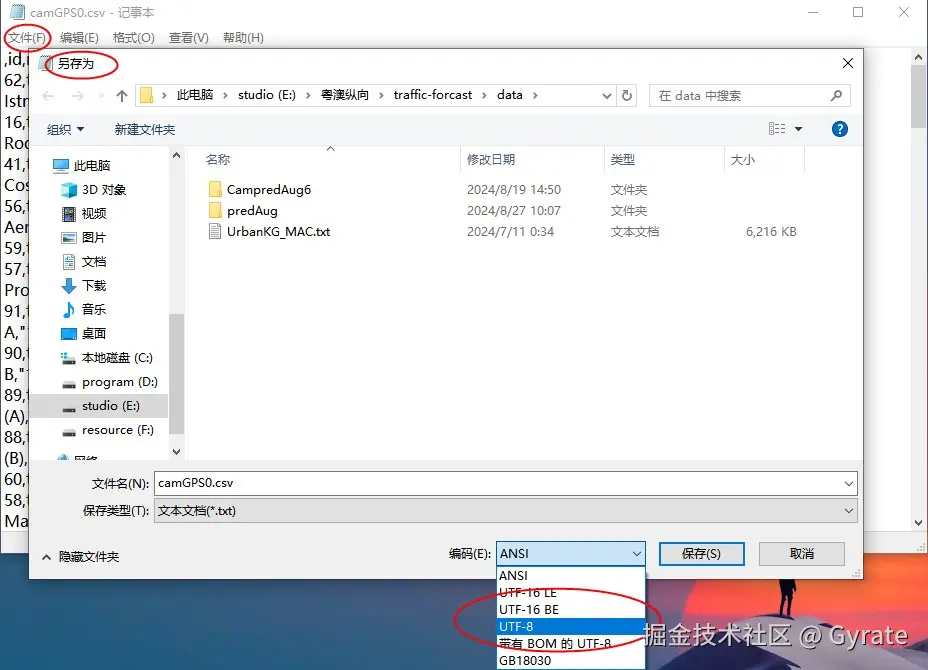Screen dimensions: 928x670
Task: Select the studio (E:) drive in sidebar
Action: point(110,406)
